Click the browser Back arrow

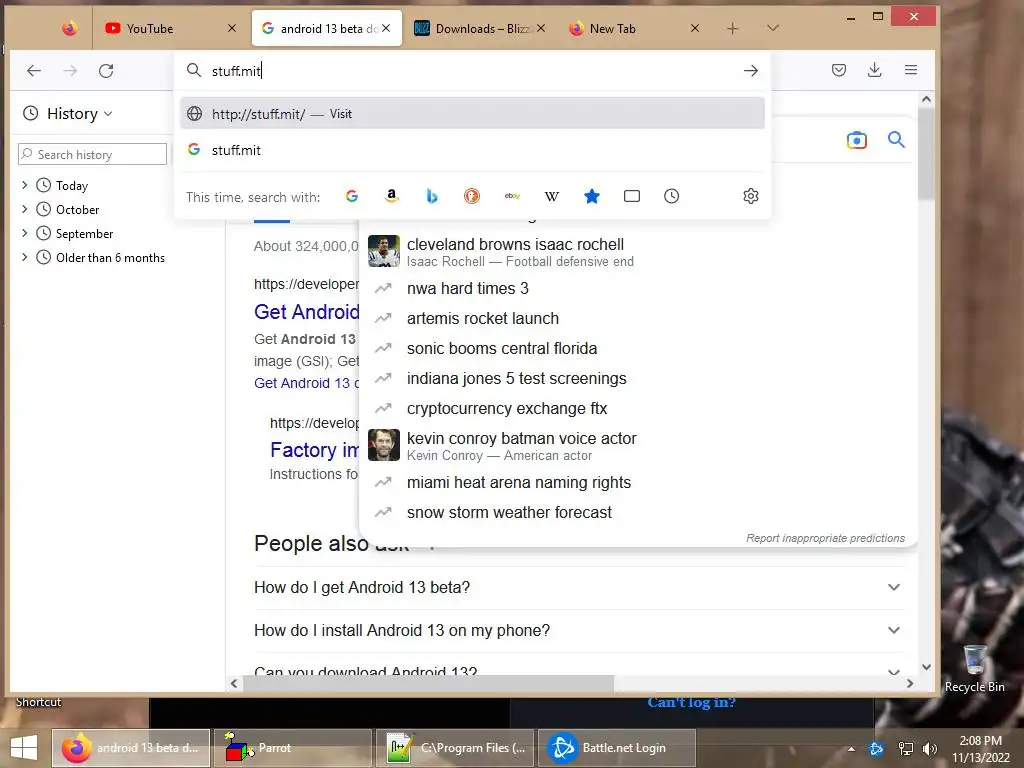coord(34,71)
